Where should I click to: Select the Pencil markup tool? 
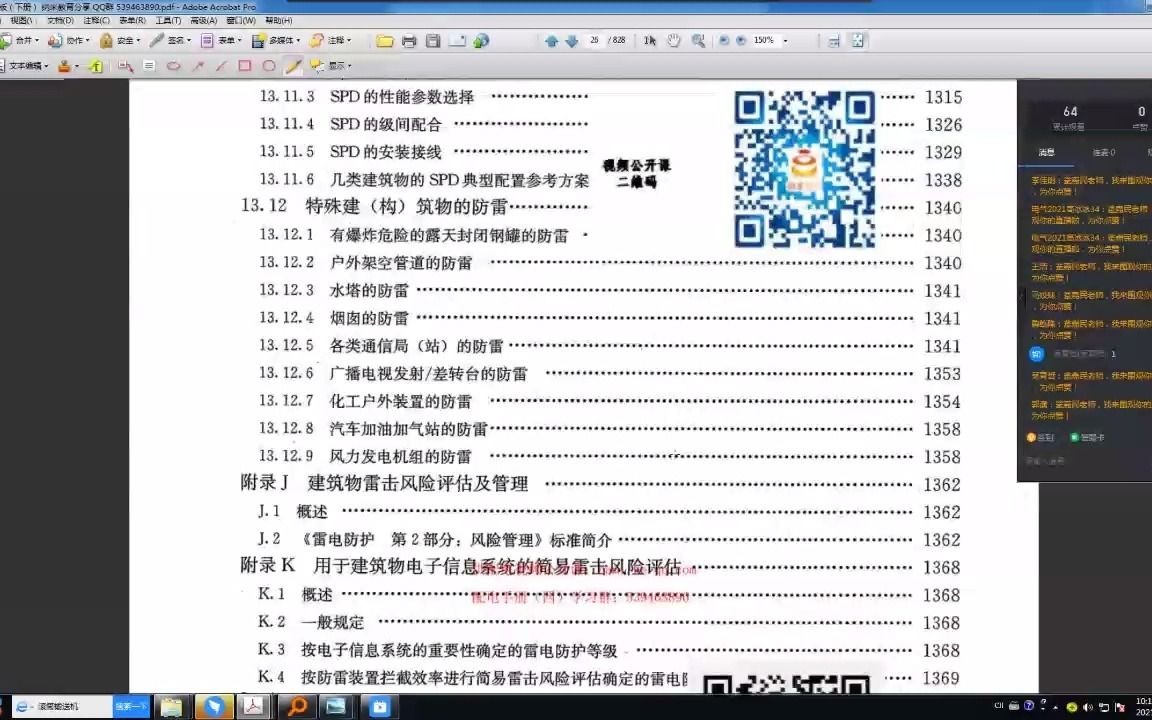coord(292,65)
